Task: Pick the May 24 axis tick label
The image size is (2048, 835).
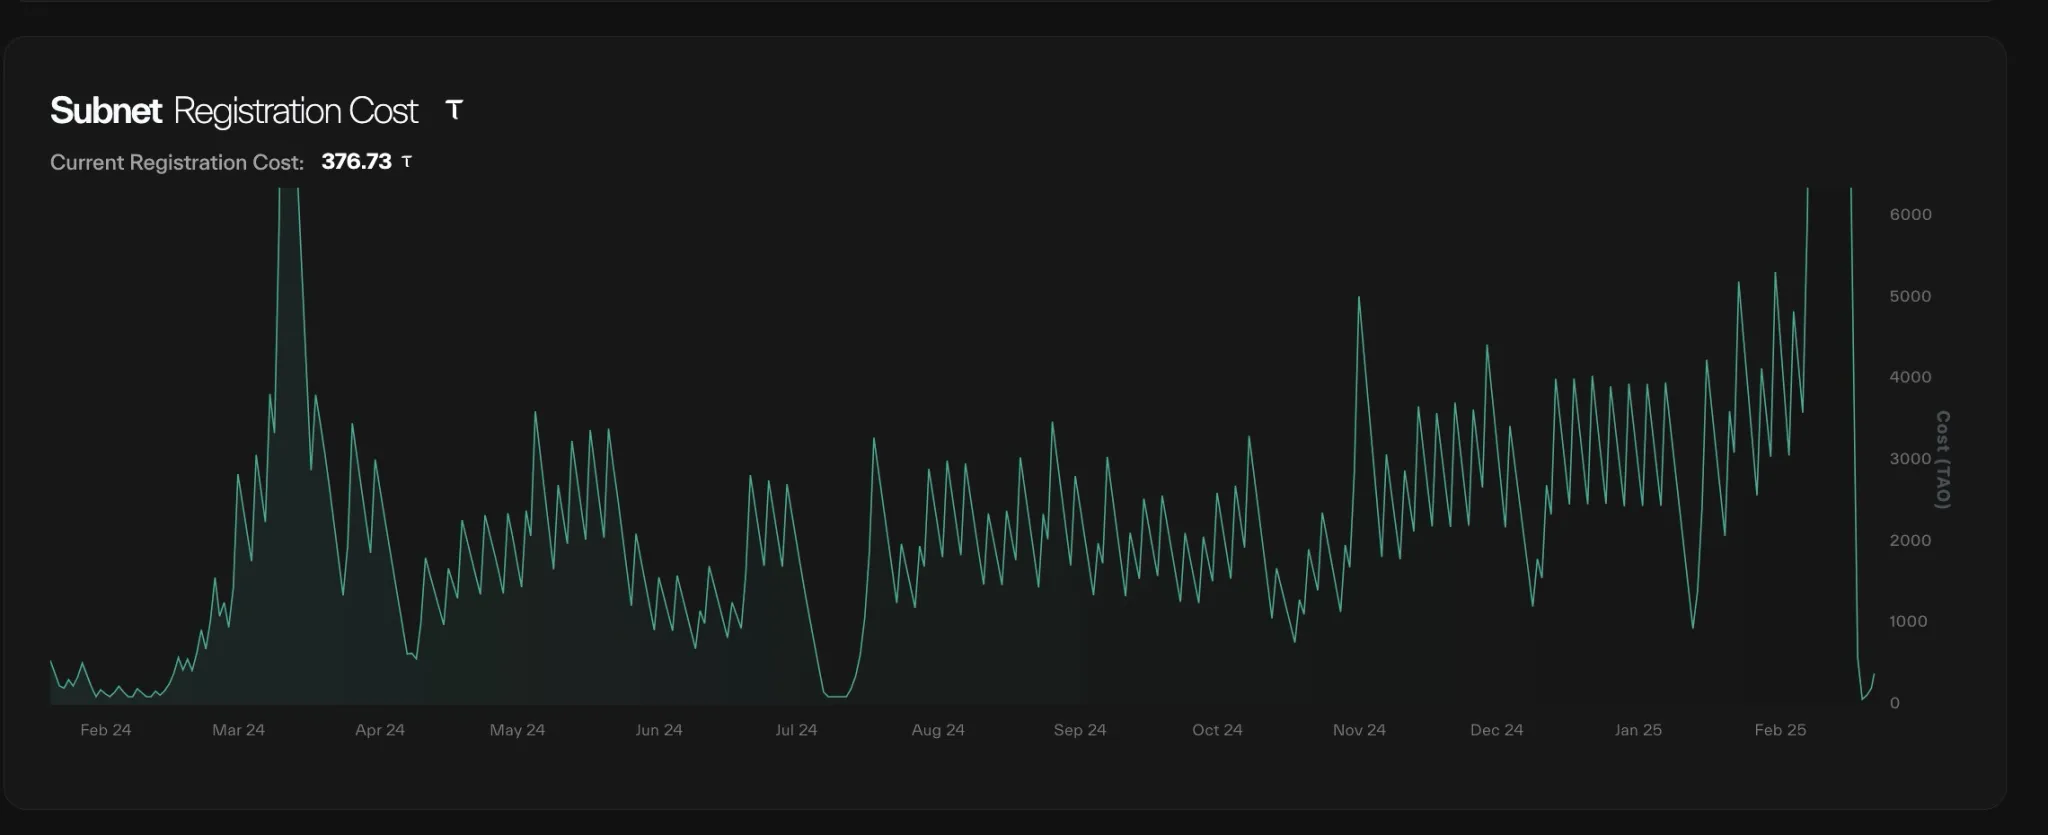Action: coord(517,730)
